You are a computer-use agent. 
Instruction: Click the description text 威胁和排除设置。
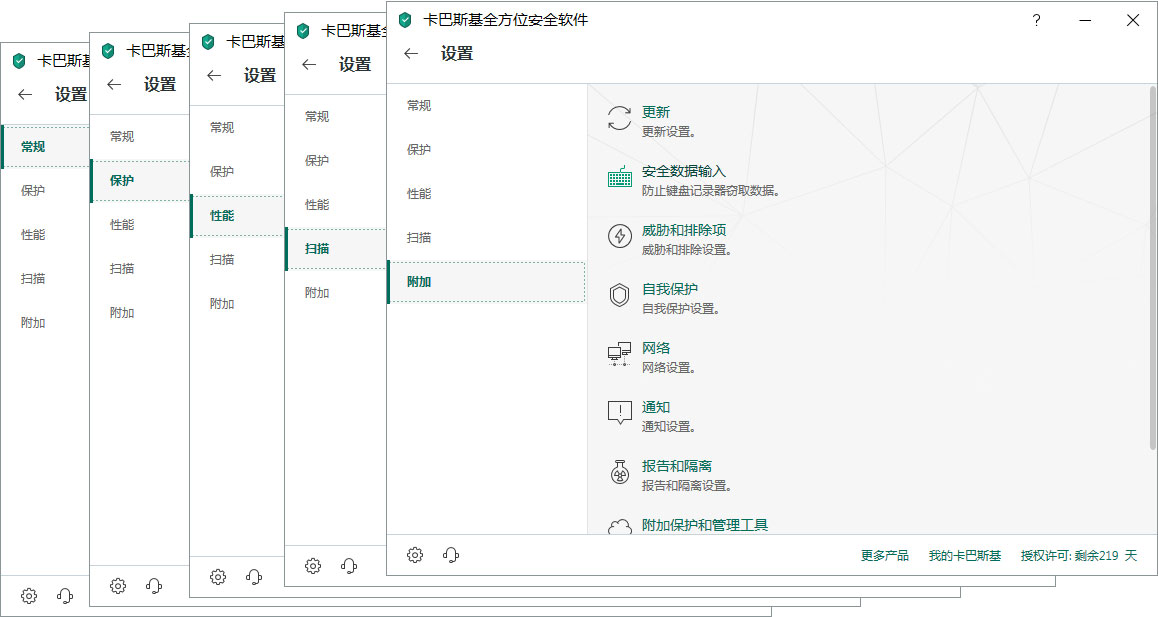click(687, 250)
